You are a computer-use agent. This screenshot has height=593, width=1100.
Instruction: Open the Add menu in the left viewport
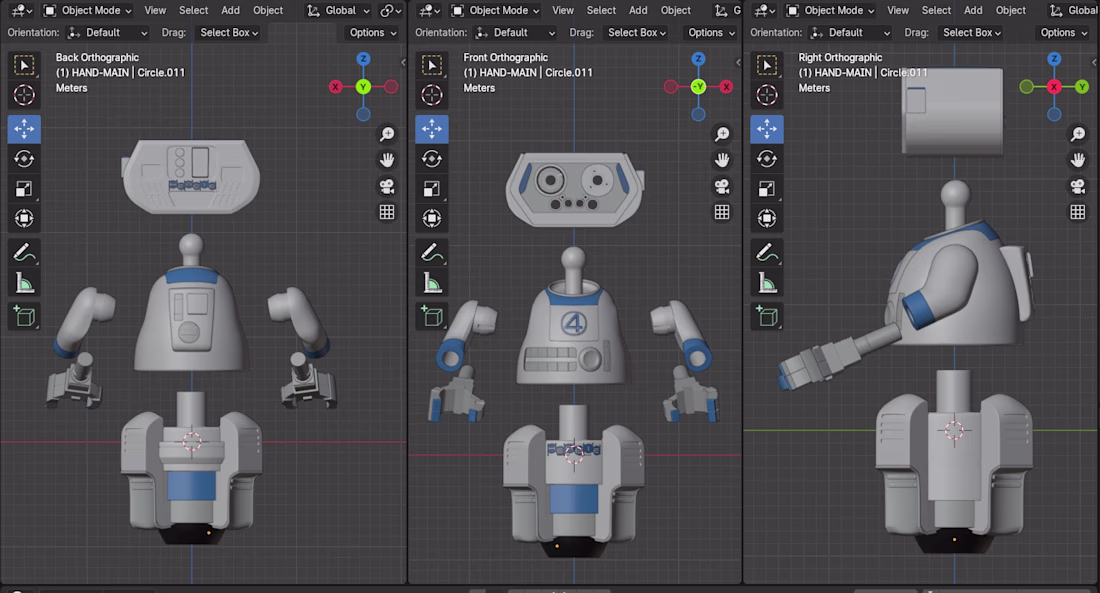click(230, 11)
